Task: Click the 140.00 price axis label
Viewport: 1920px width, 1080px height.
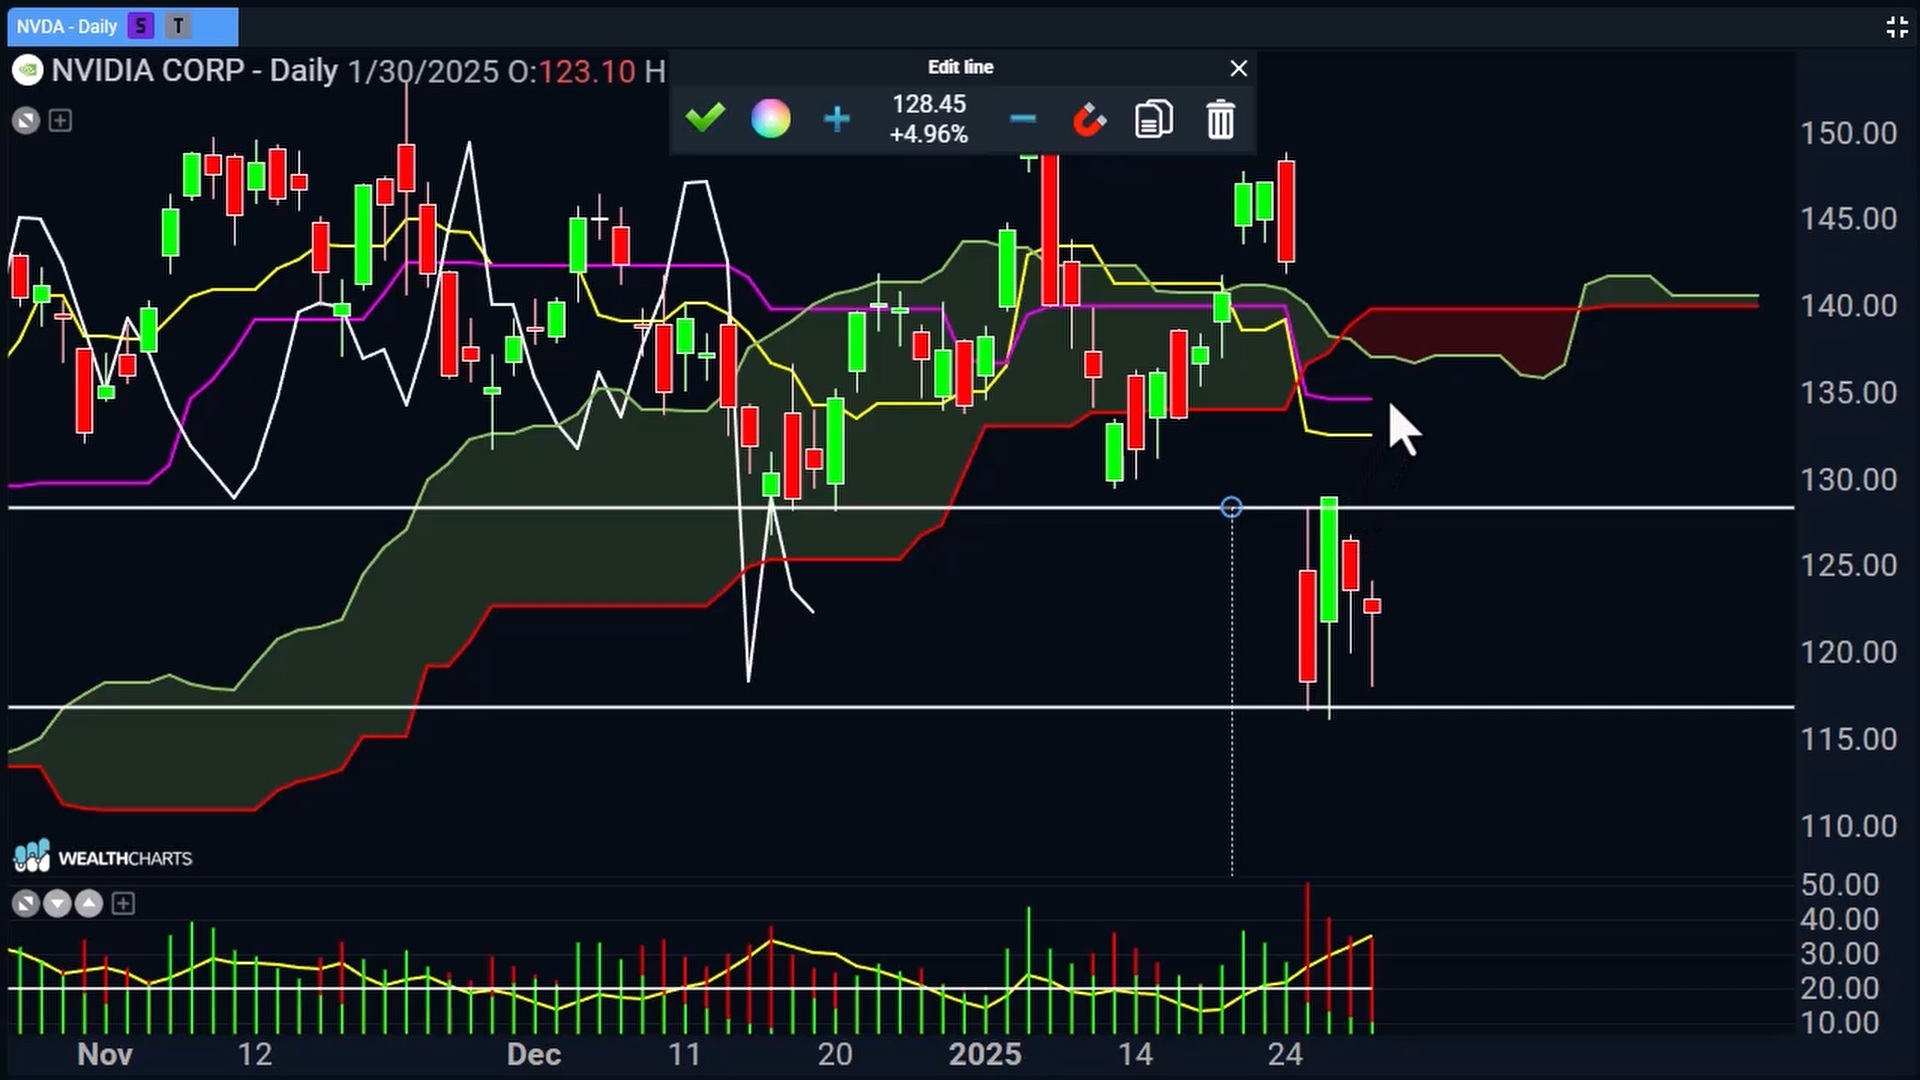Action: tap(1848, 306)
